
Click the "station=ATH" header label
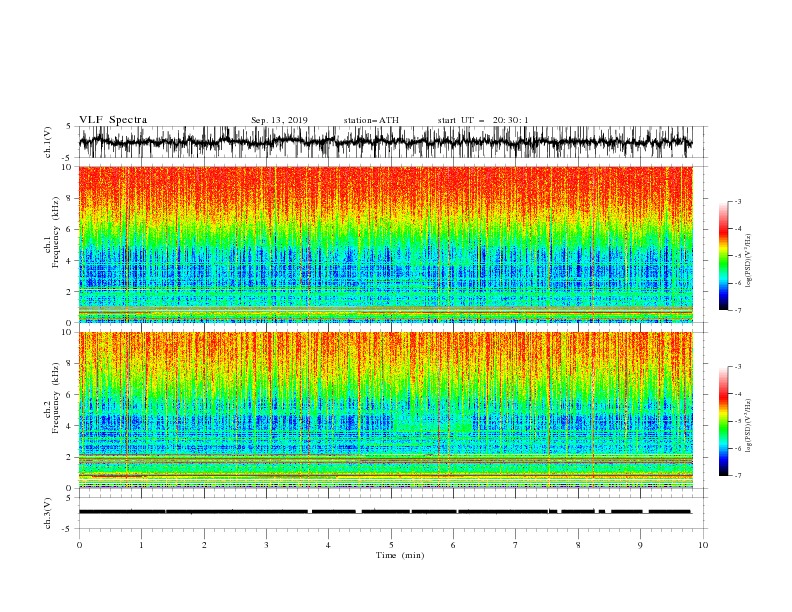coord(371,120)
